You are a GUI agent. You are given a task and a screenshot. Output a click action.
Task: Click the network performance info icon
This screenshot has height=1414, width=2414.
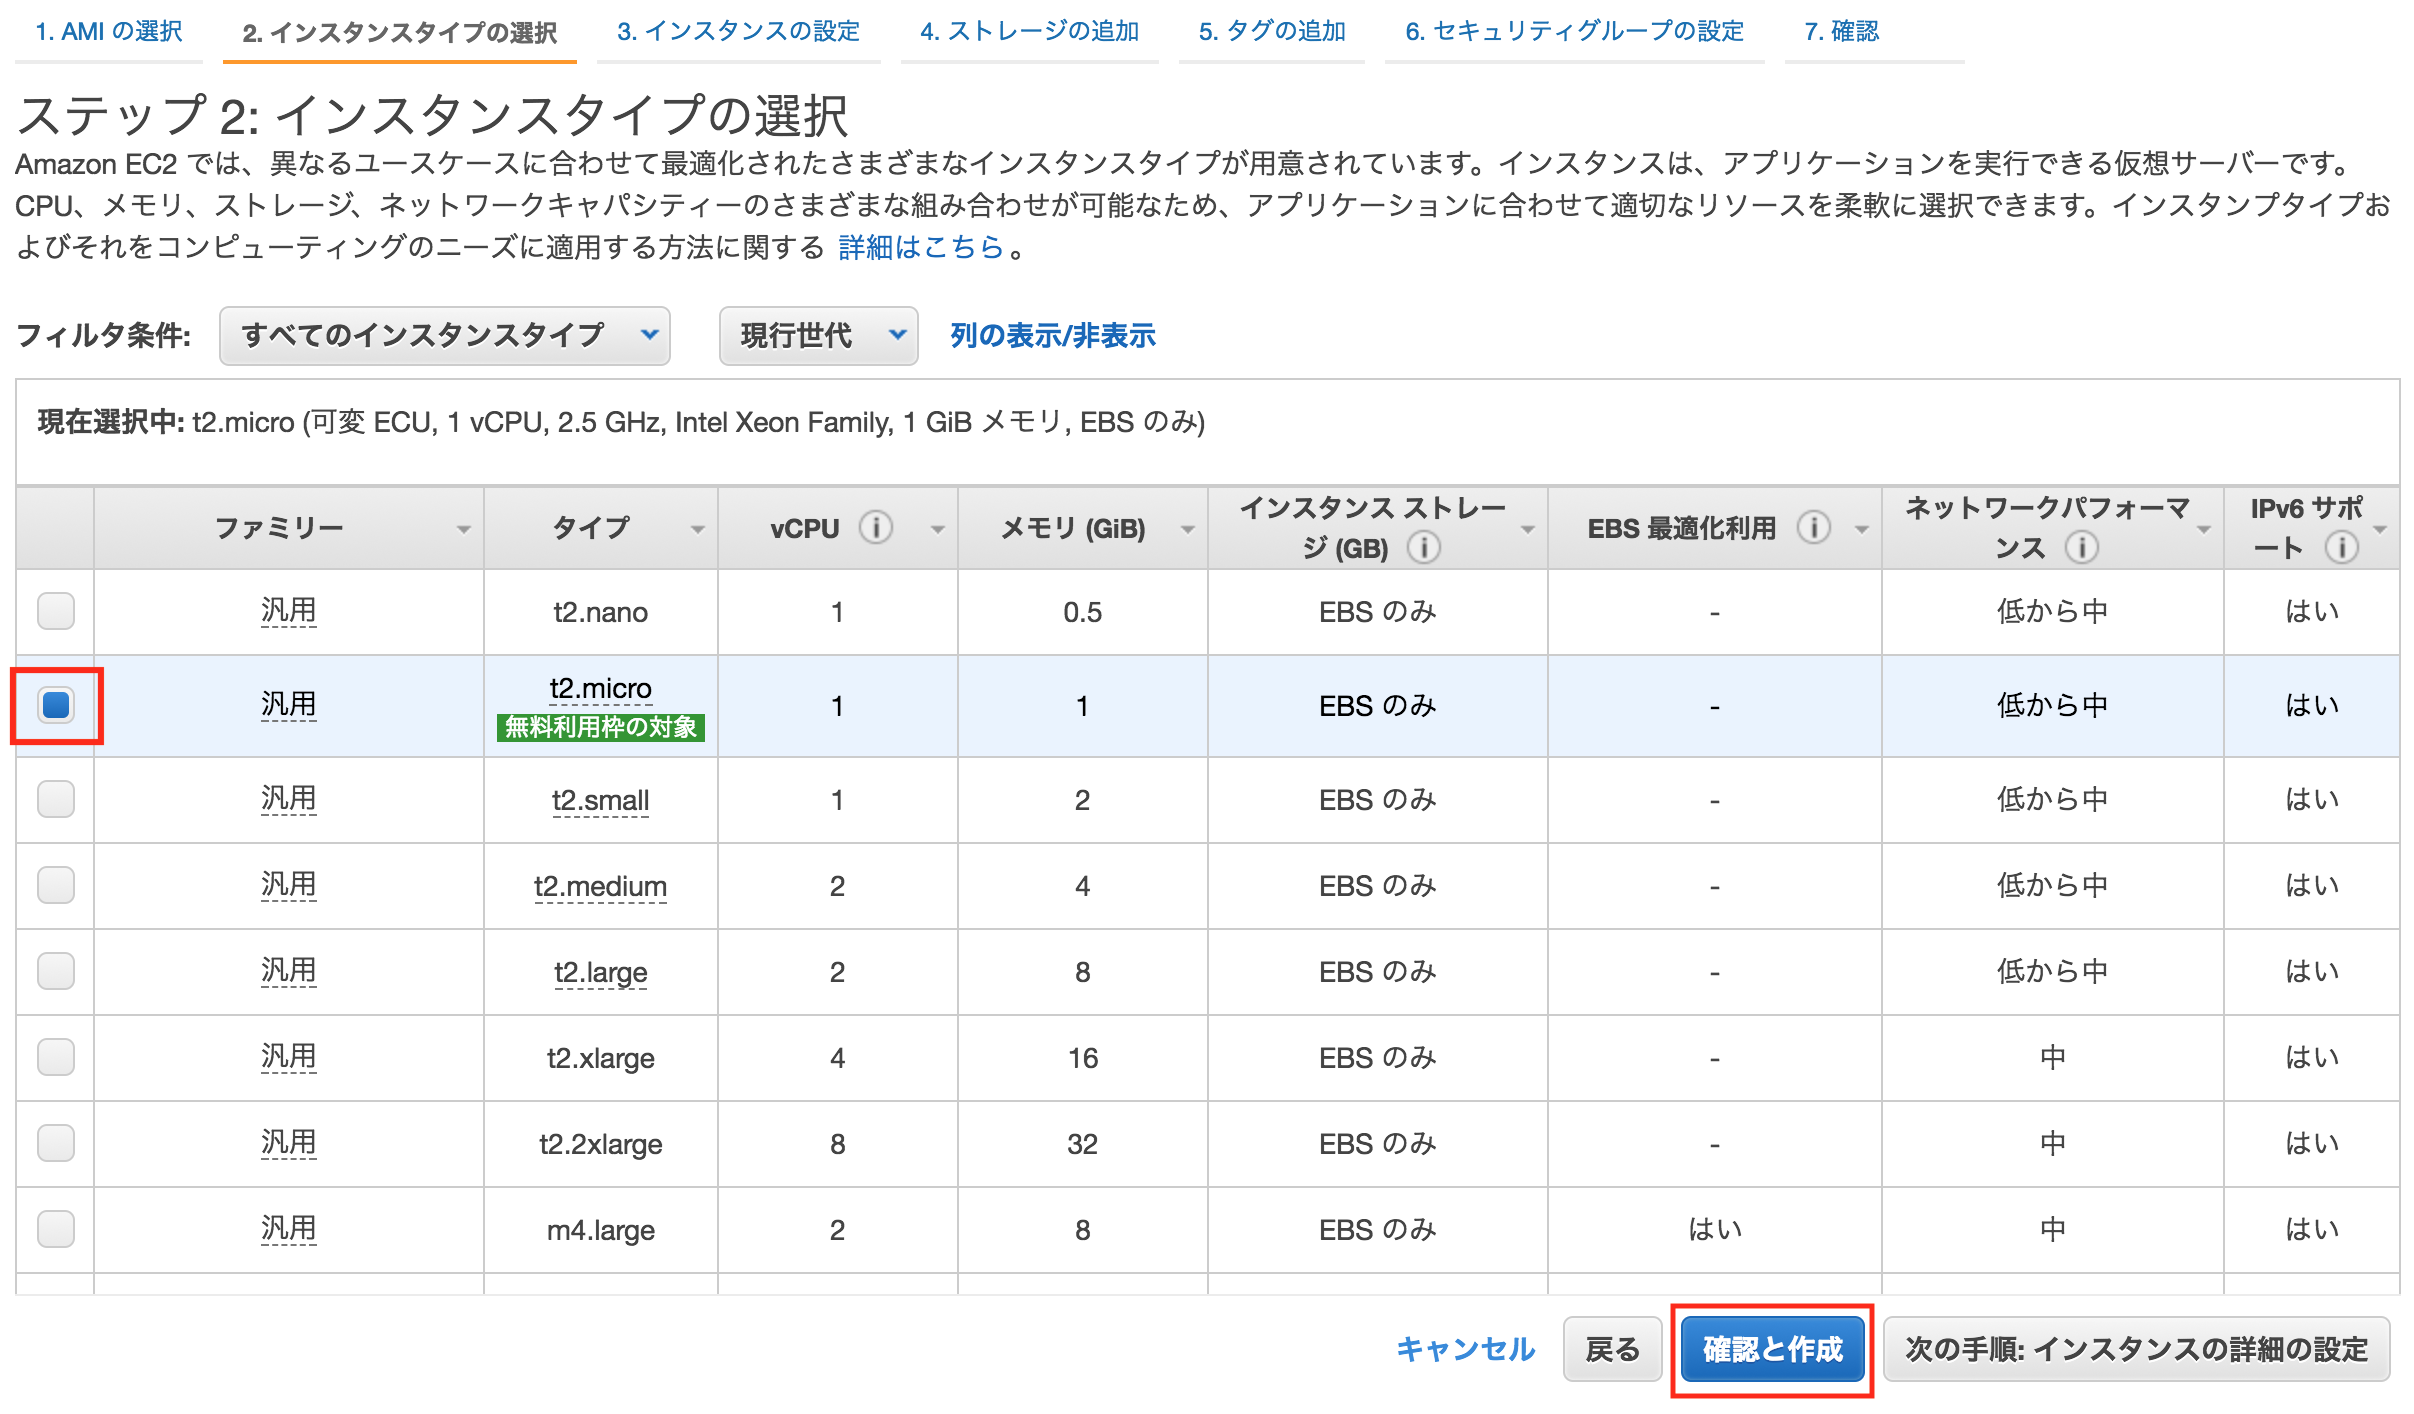click(2082, 547)
